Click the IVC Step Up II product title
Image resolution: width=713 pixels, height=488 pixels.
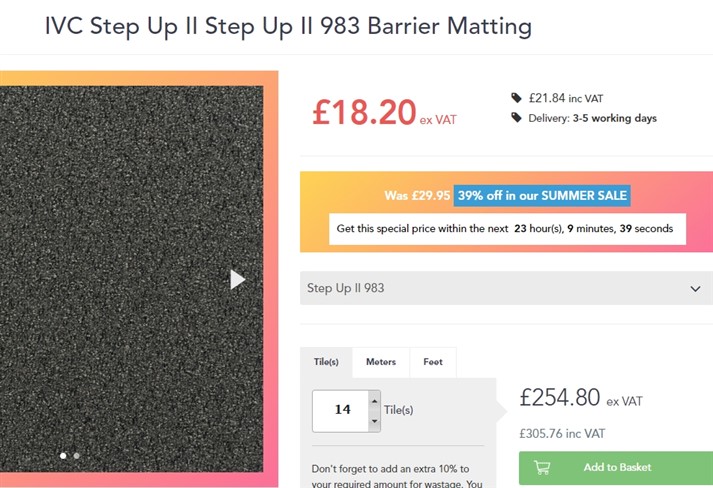click(288, 26)
